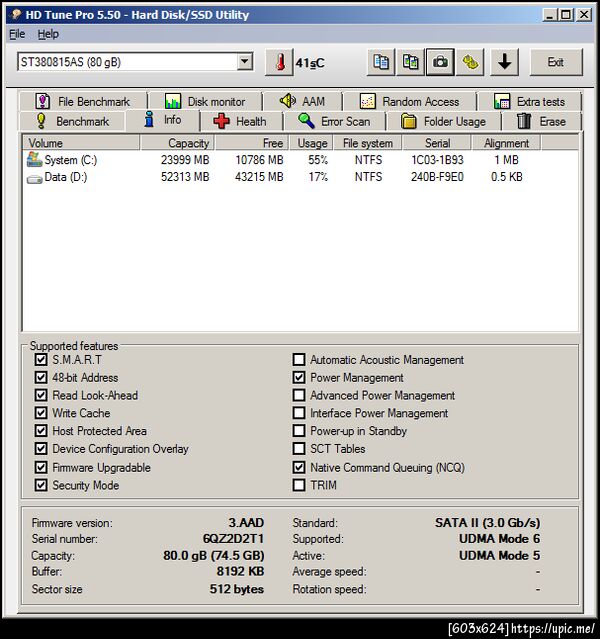Toggle the Host Protected Area checkbox
Screen dimensions: 600x639
coord(41,431)
